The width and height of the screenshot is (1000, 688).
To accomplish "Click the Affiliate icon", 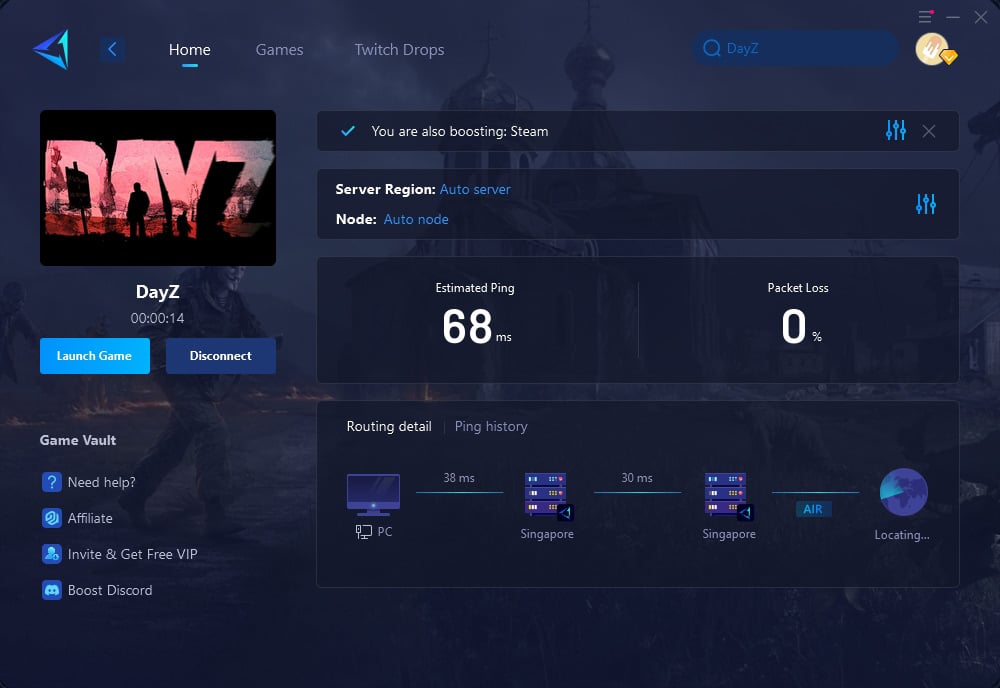I will [x=52, y=518].
